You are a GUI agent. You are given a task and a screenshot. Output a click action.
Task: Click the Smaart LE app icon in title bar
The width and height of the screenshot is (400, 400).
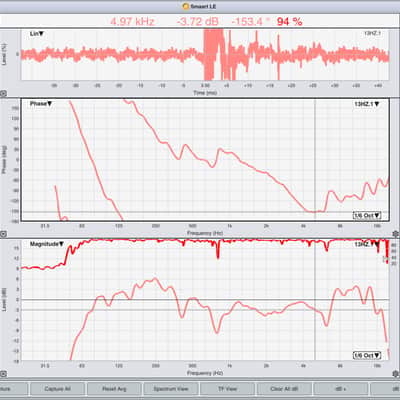click(186, 6)
